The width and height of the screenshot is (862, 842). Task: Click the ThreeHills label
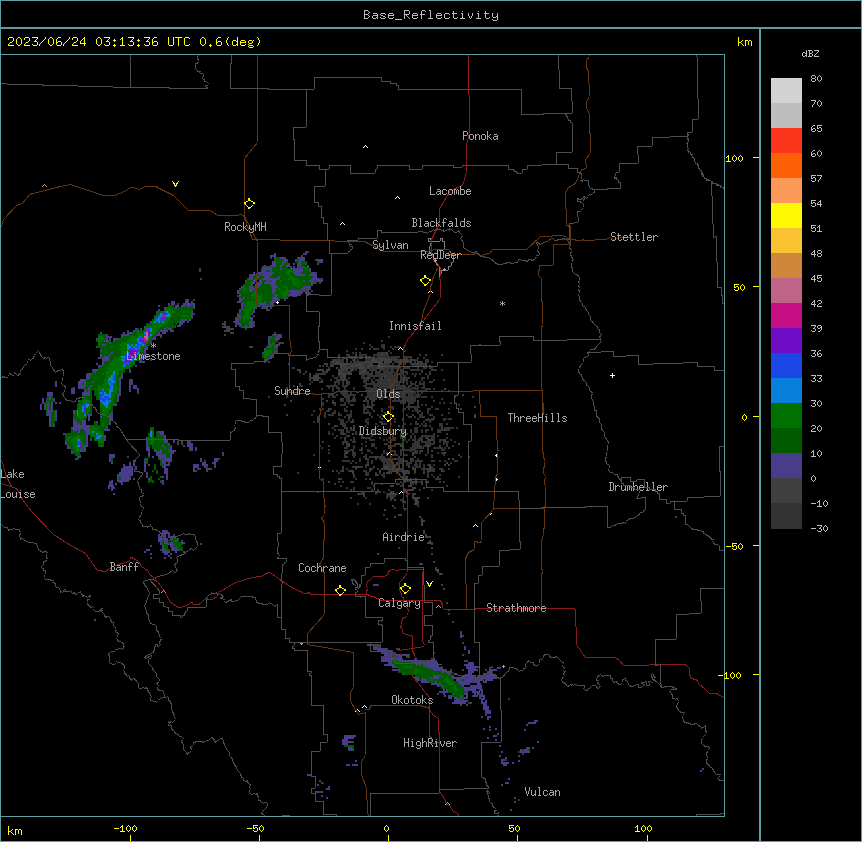tap(538, 418)
